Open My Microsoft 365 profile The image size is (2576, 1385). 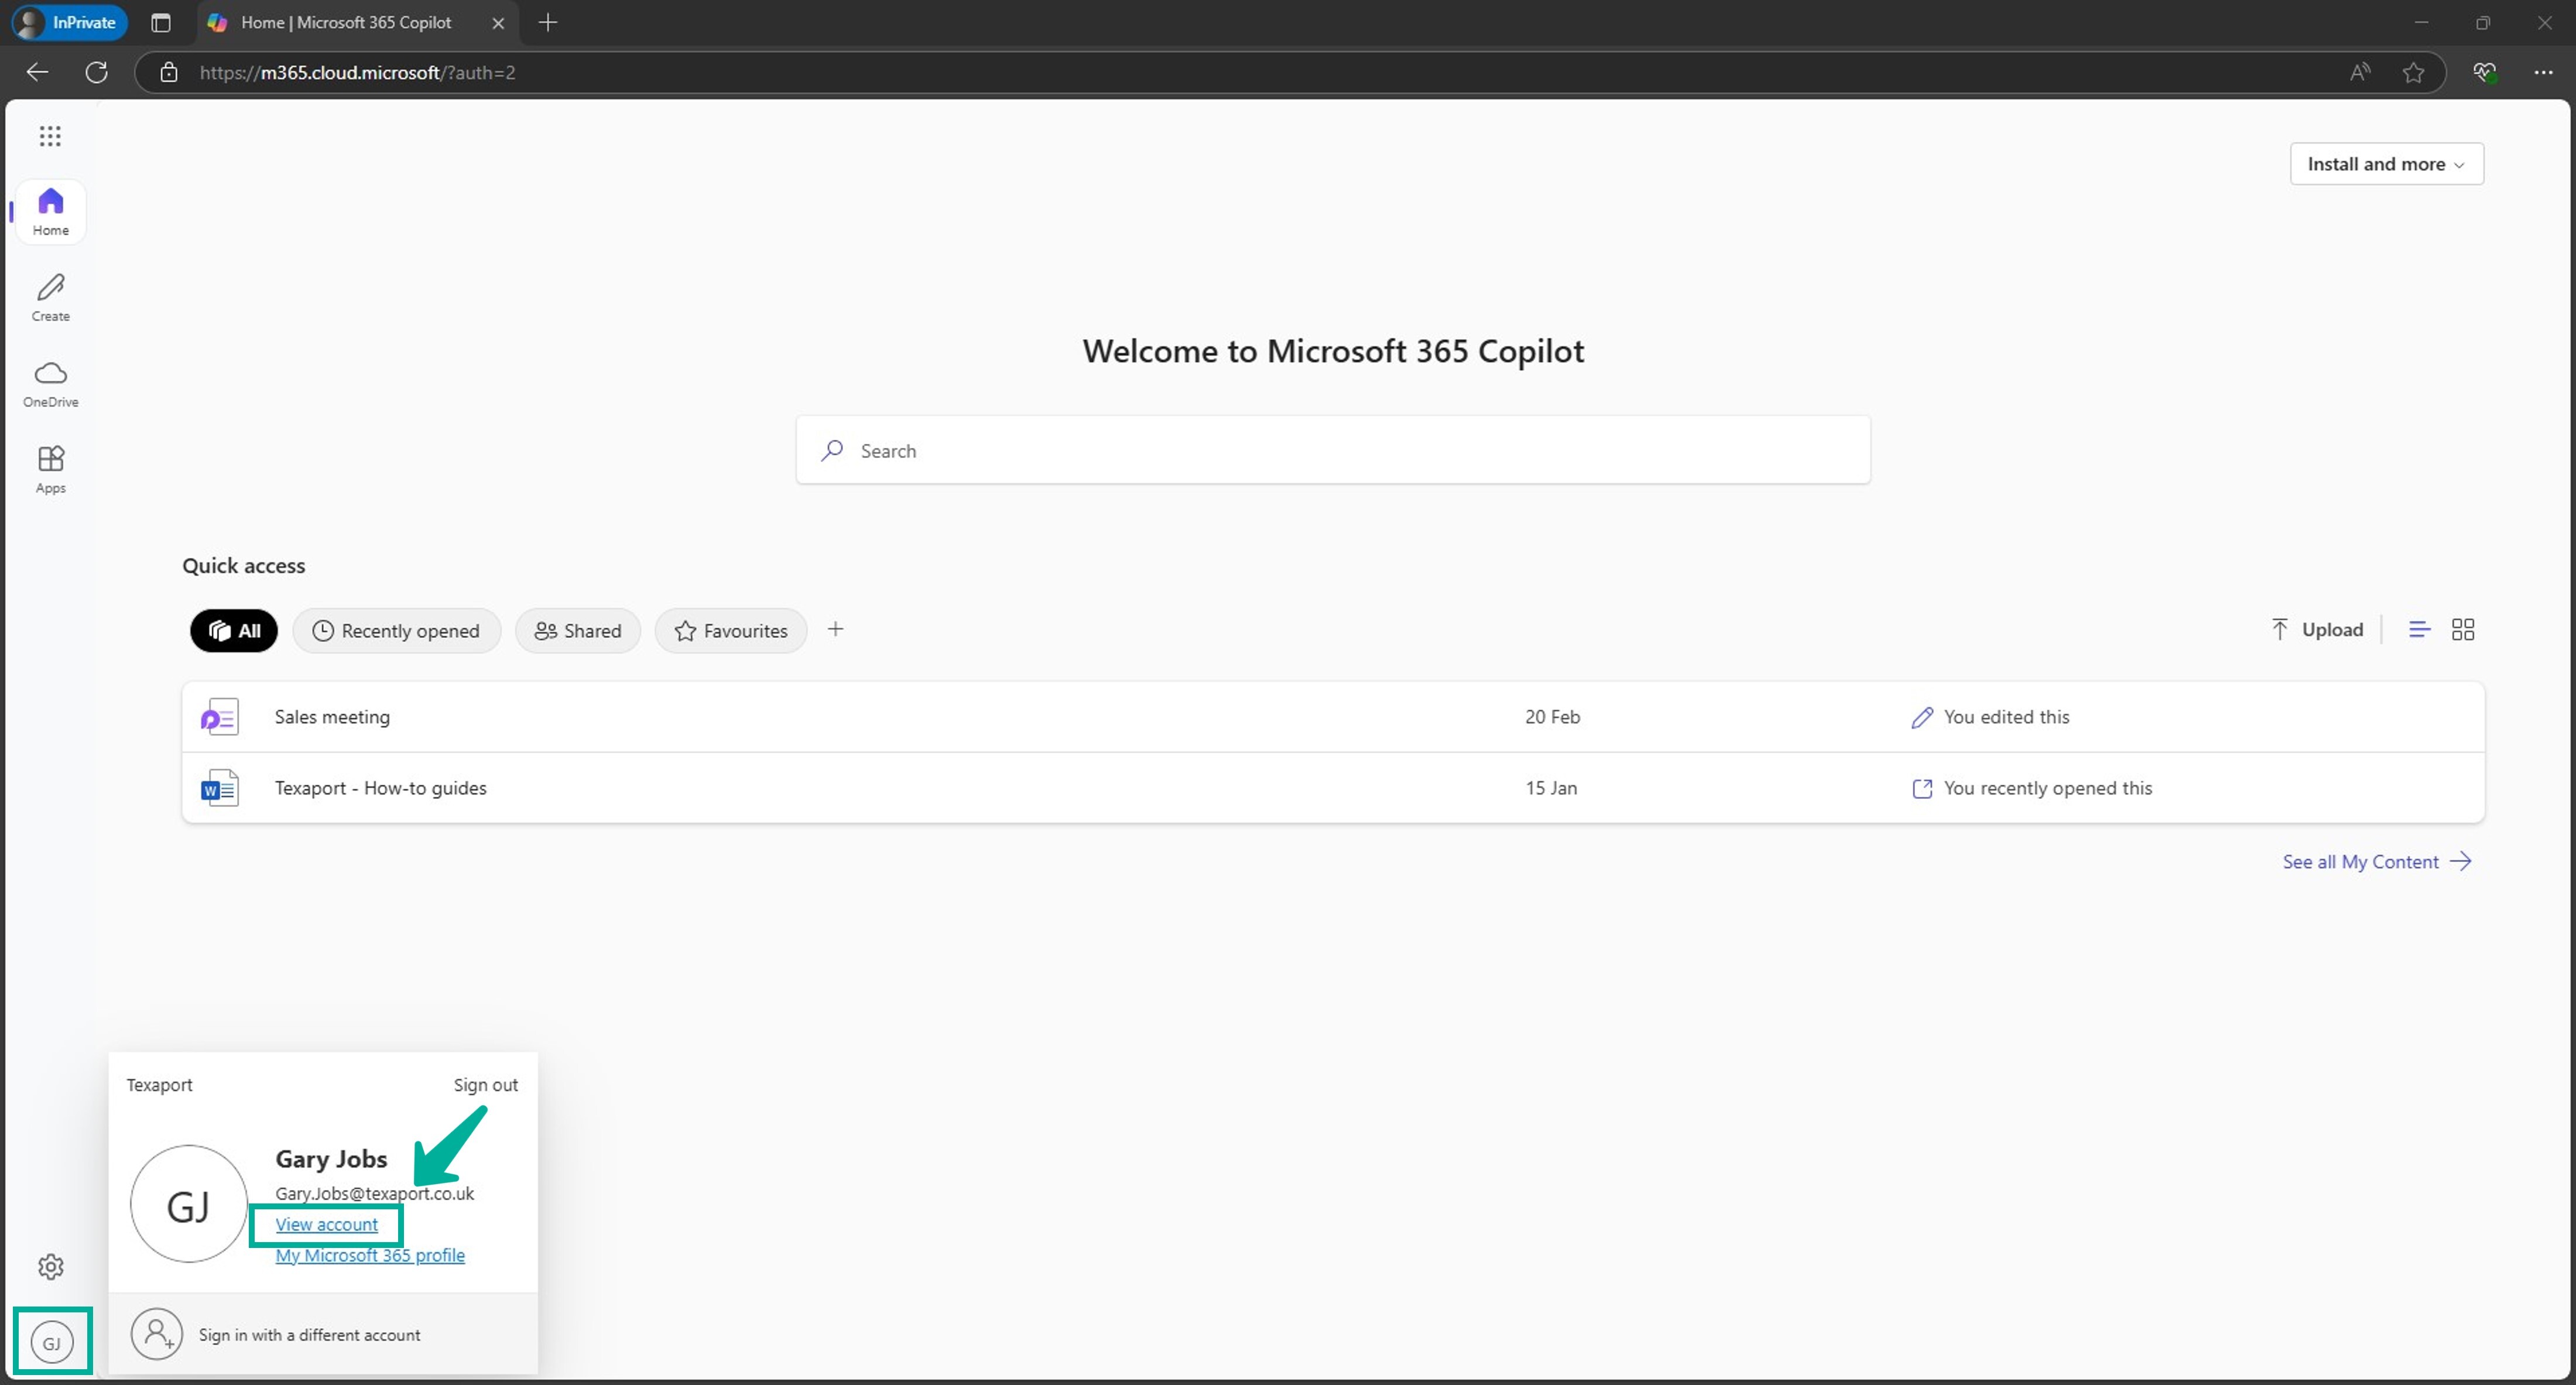pyautogui.click(x=369, y=1255)
